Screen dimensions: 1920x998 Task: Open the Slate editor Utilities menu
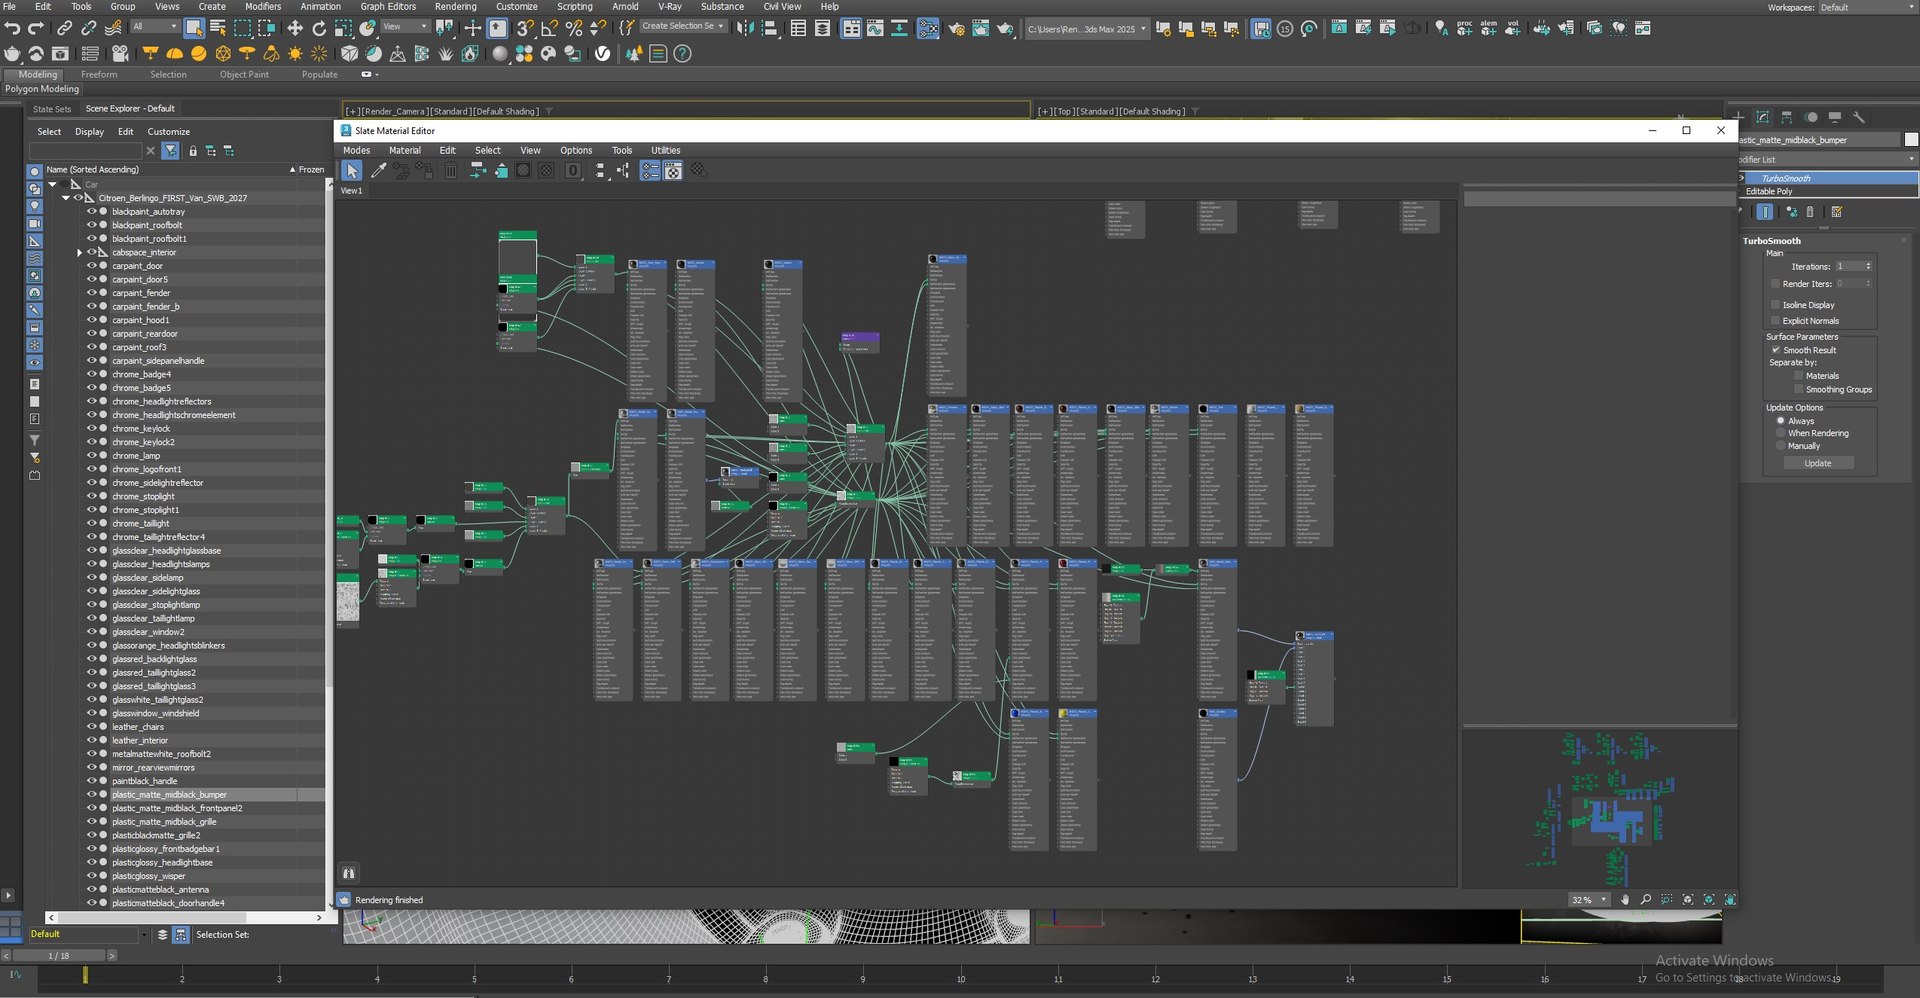click(x=665, y=151)
